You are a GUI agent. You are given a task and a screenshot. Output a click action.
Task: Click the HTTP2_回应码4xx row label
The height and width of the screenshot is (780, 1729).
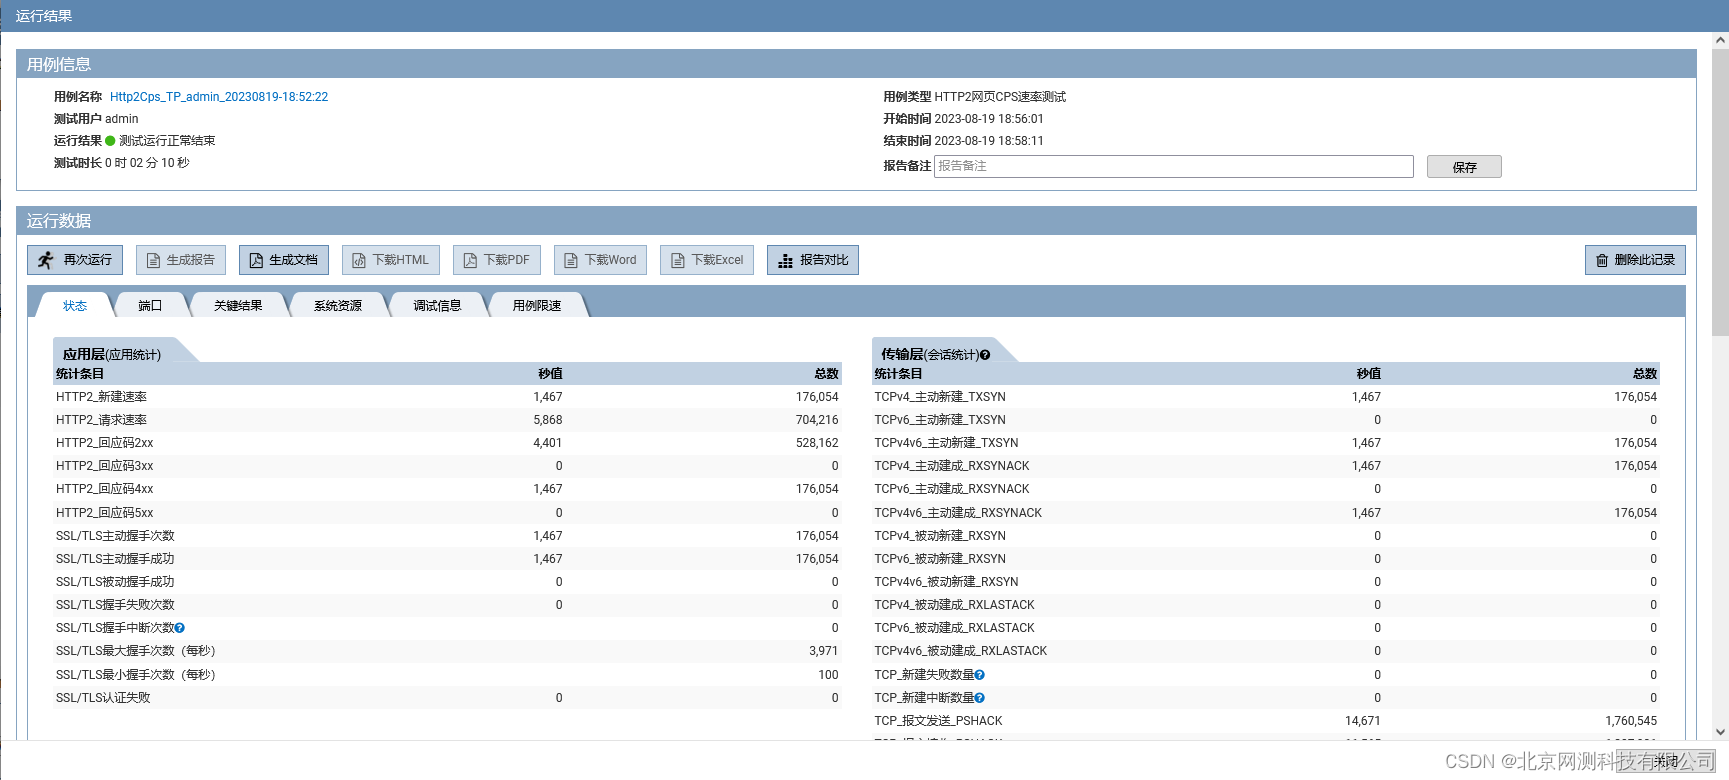tap(105, 489)
